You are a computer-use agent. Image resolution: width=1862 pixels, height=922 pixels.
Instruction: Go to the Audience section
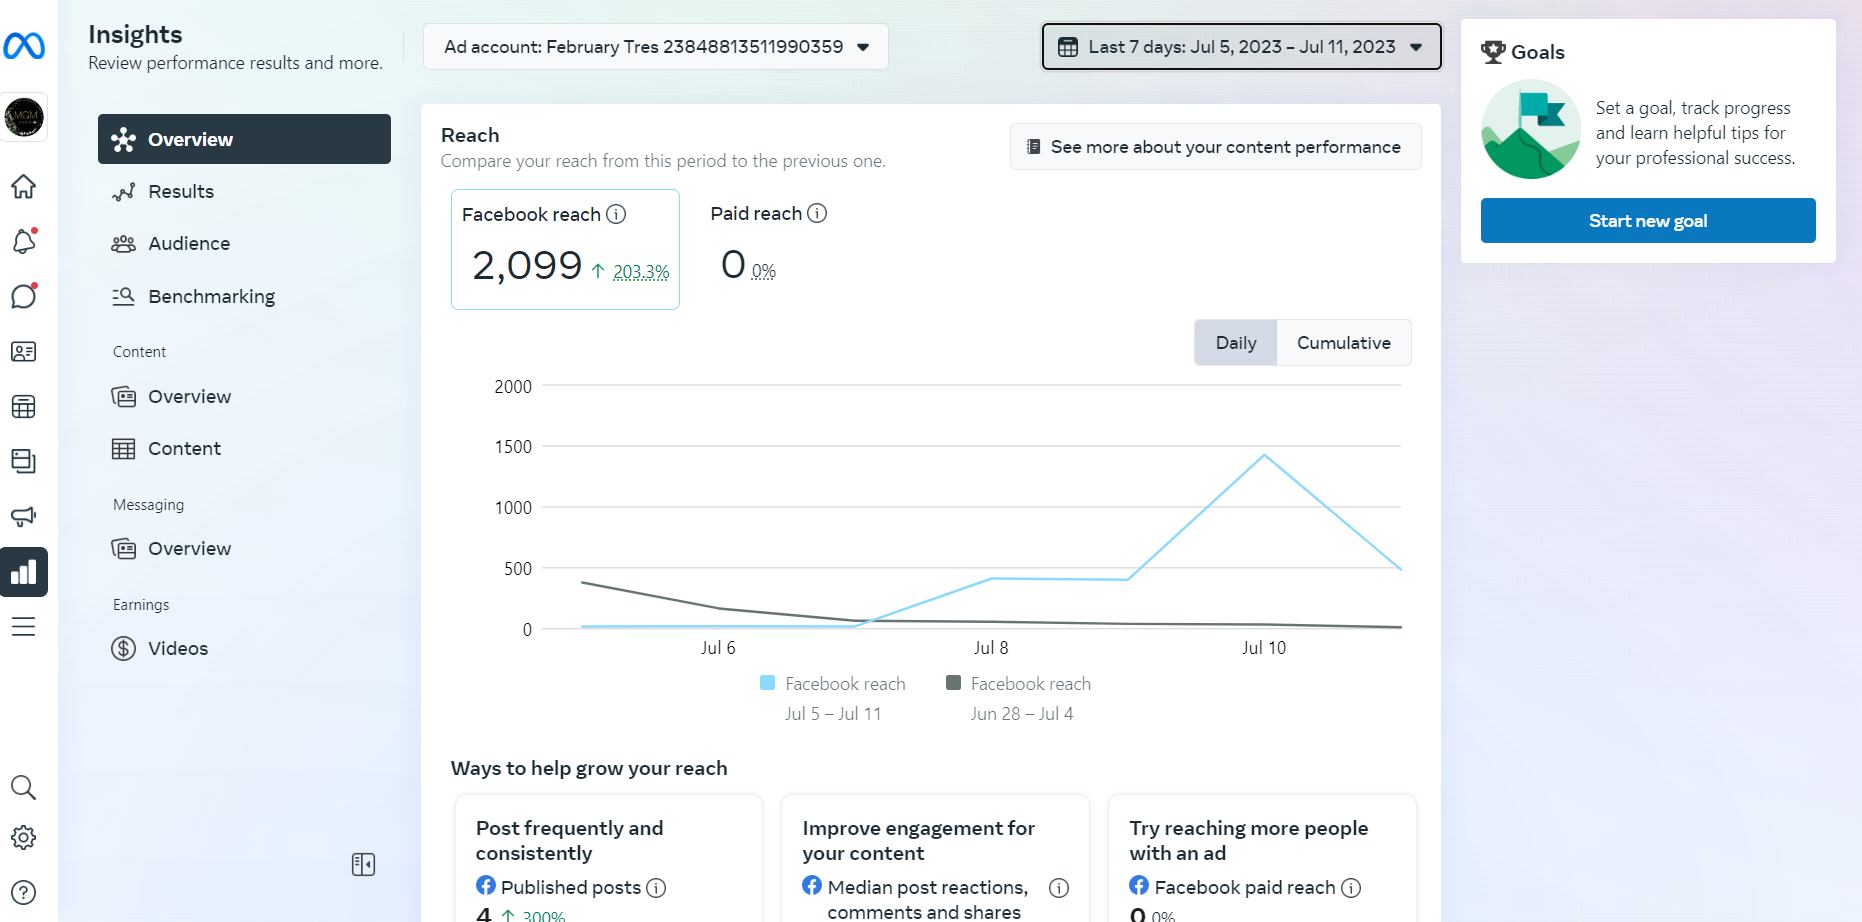tap(189, 244)
